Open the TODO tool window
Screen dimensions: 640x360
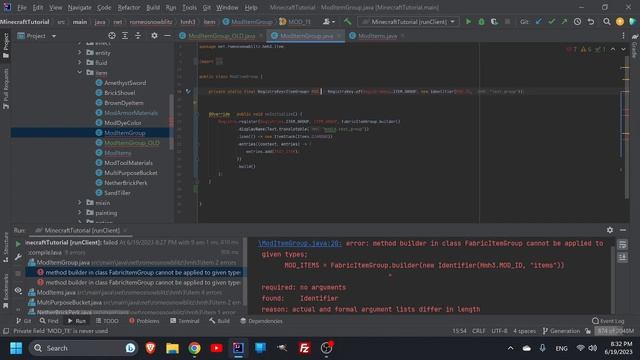point(107,321)
